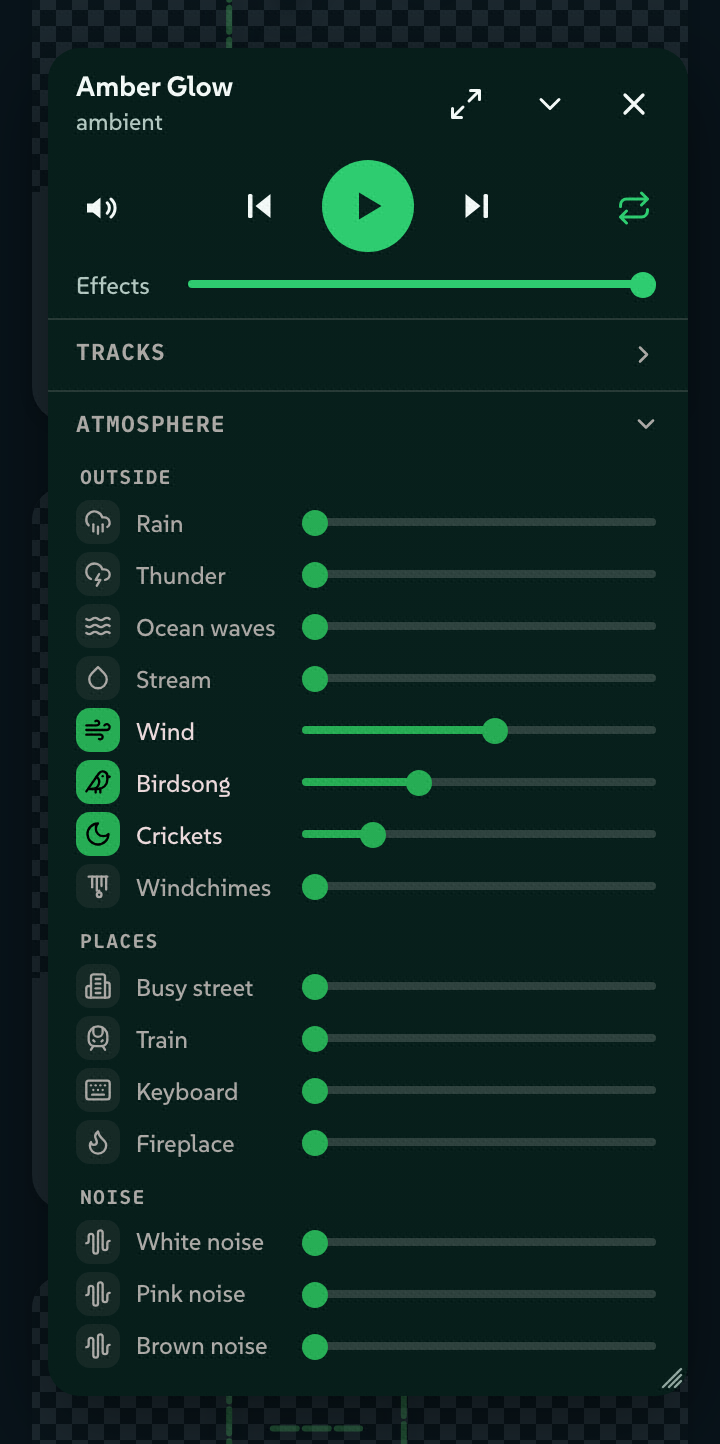Viewport: 720px width, 1444px height.
Task: Set Keyboard volume on its slider
Action: [x=479, y=1090]
